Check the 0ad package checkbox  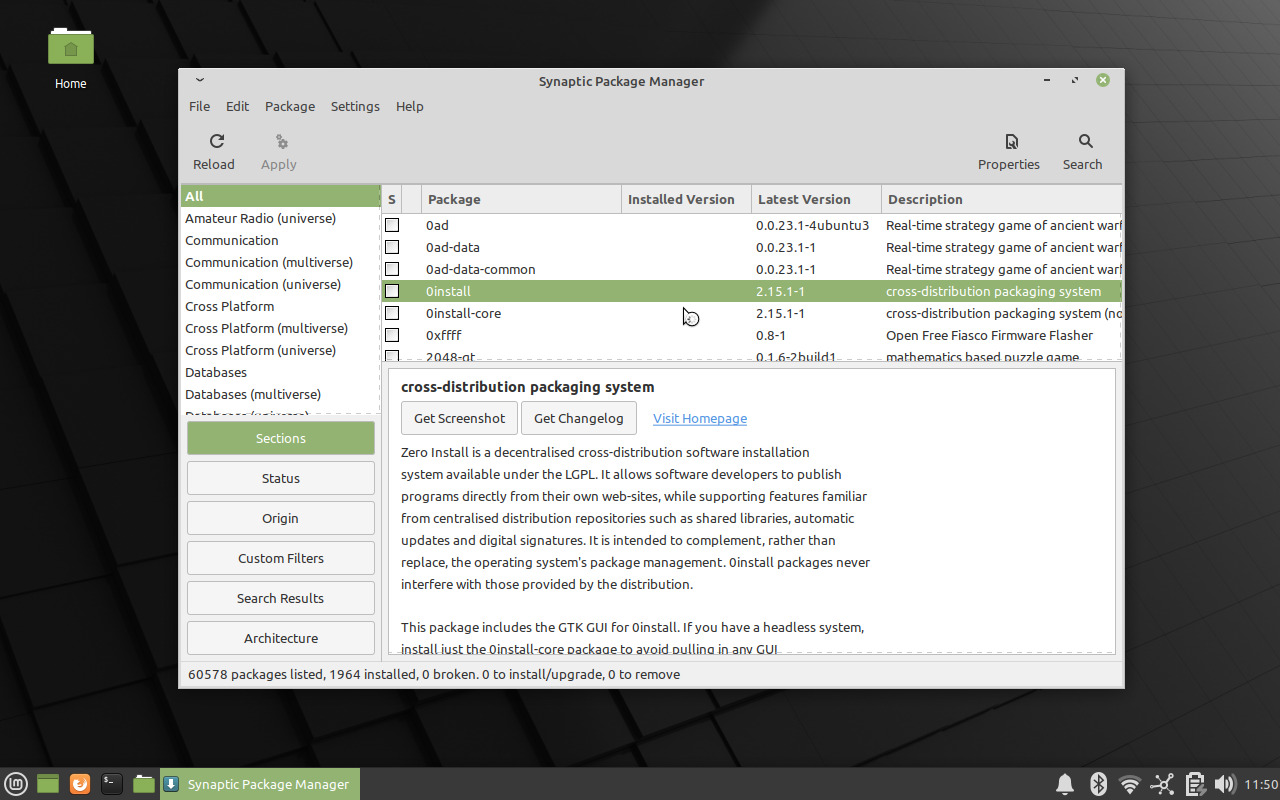point(392,225)
